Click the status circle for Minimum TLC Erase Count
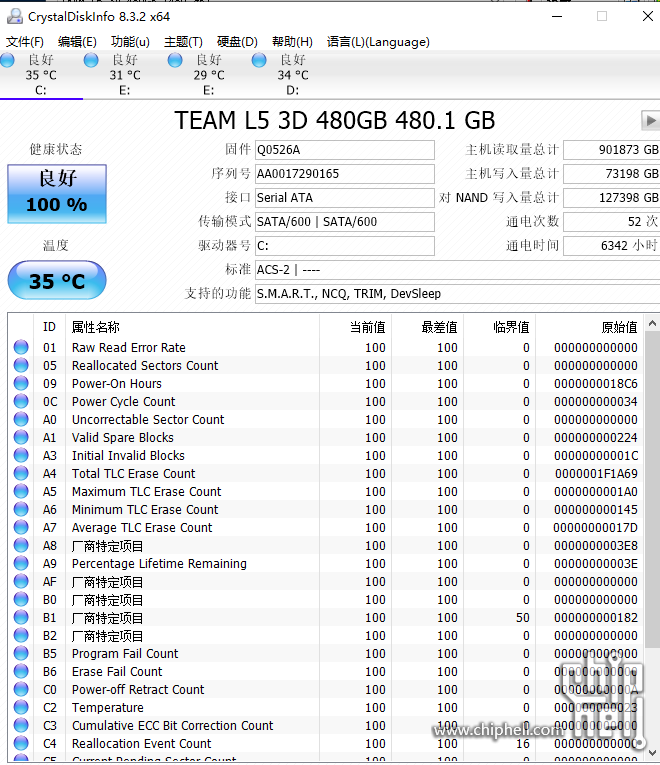Image resolution: width=660 pixels, height=765 pixels. click(21, 509)
